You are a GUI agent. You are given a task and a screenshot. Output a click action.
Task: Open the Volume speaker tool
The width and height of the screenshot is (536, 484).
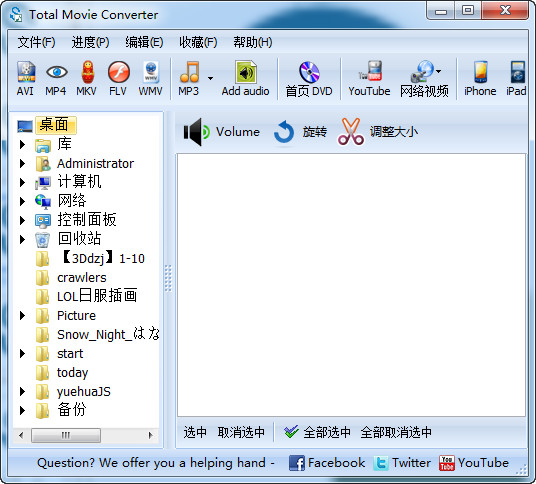pyautogui.click(x=196, y=132)
